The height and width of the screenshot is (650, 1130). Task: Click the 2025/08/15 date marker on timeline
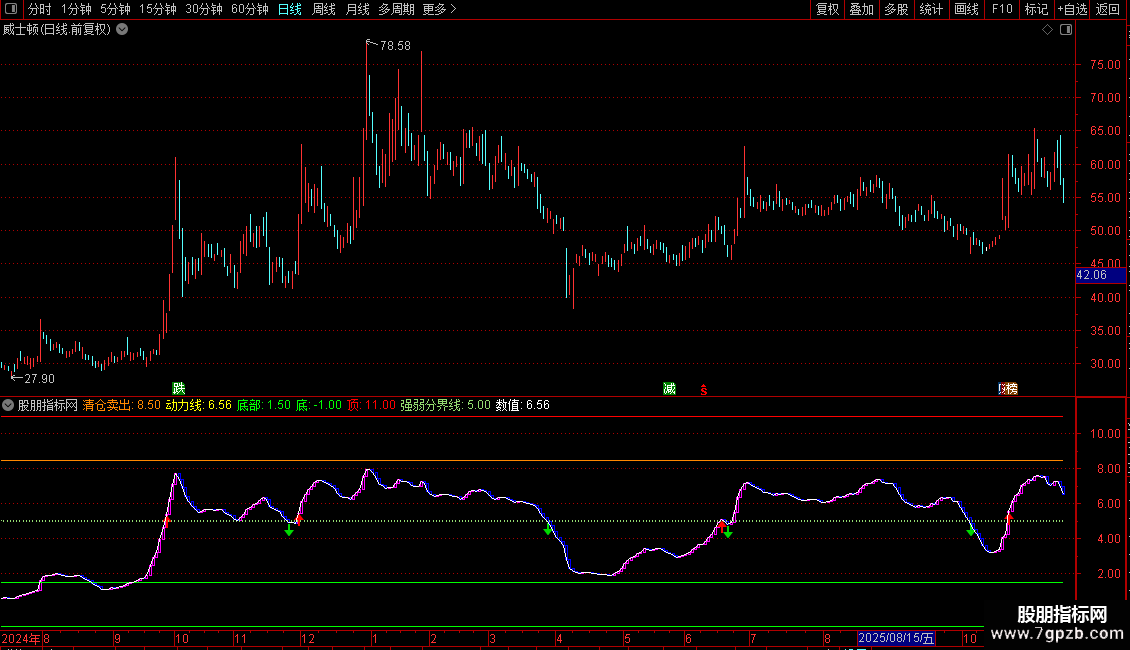[897, 638]
